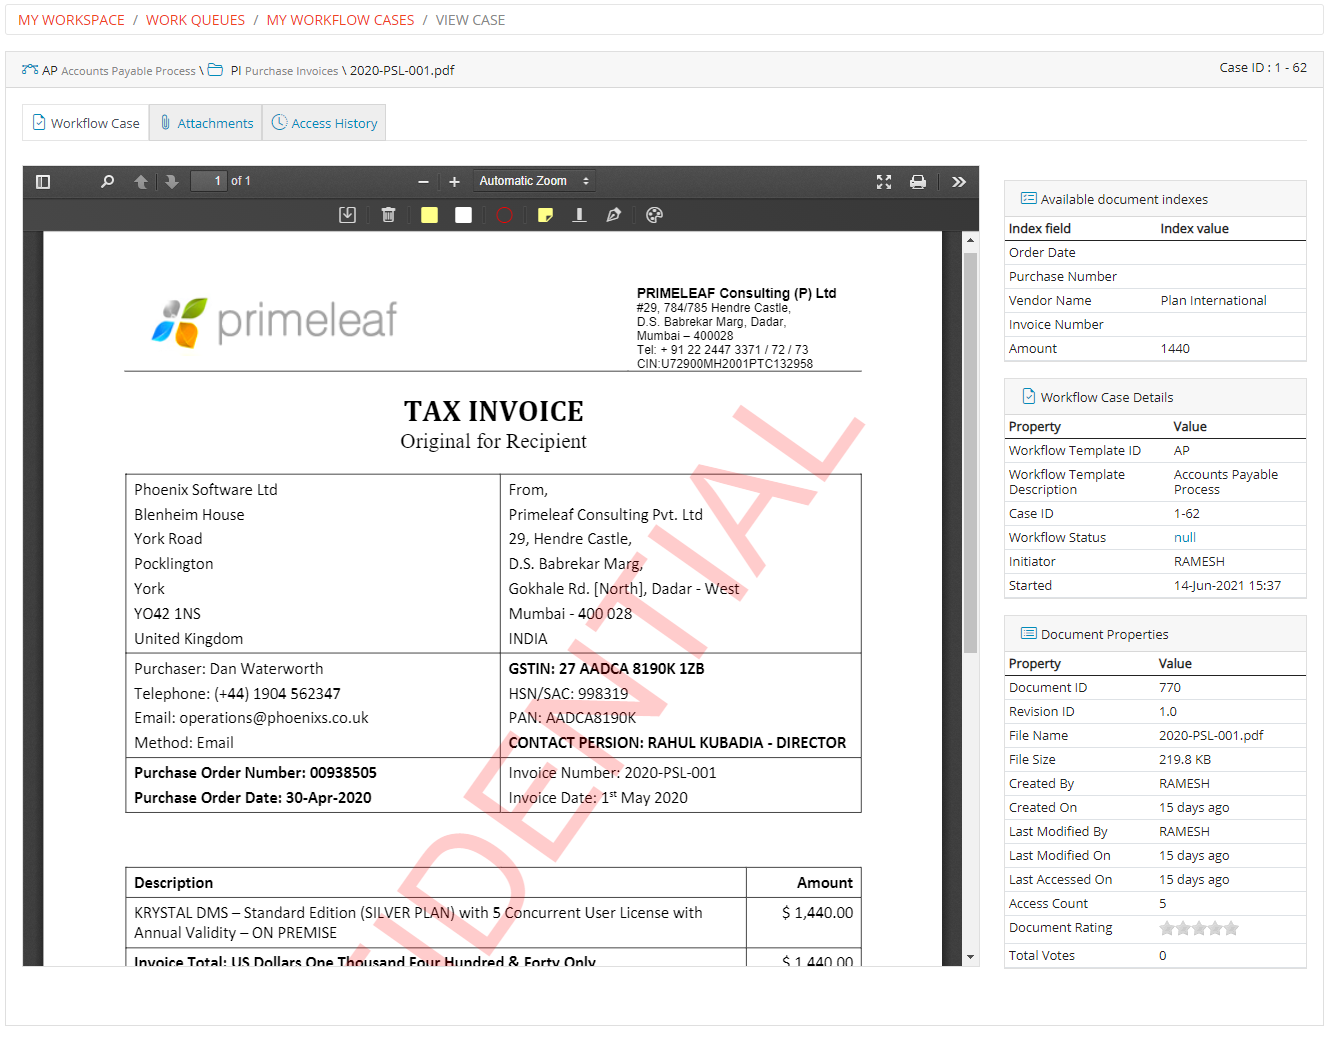The height and width of the screenshot is (1039, 1329).
Task: Toggle the PDF viewer sidebar
Action: (43, 182)
